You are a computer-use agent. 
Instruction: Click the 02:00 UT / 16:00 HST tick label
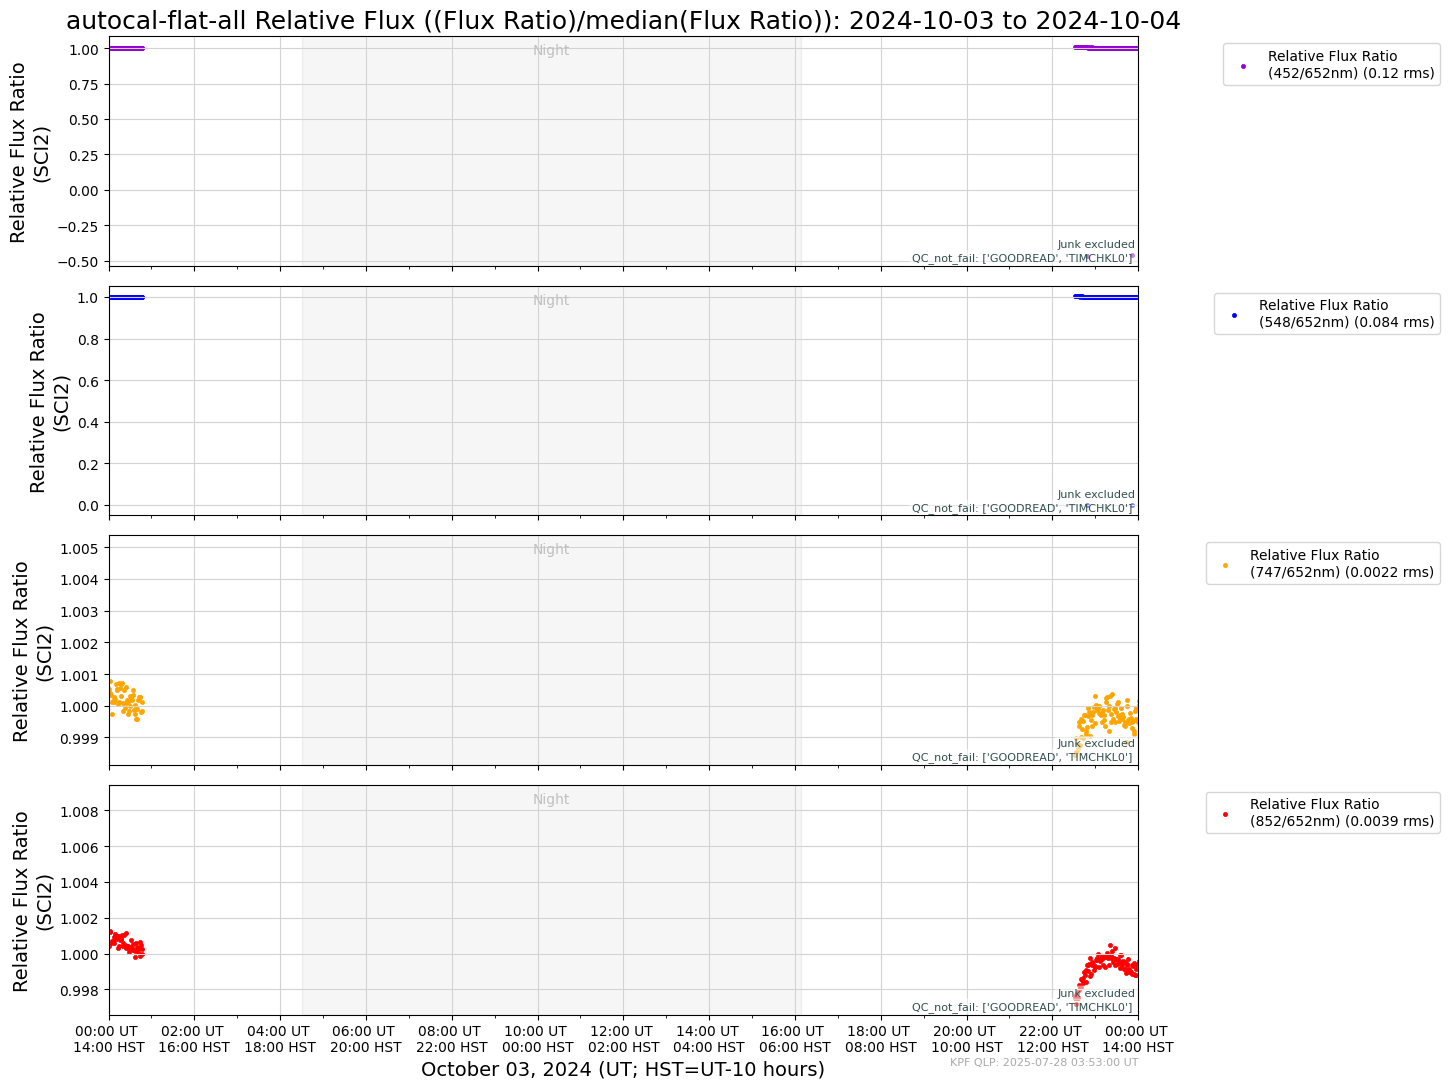[x=194, y=1039]
